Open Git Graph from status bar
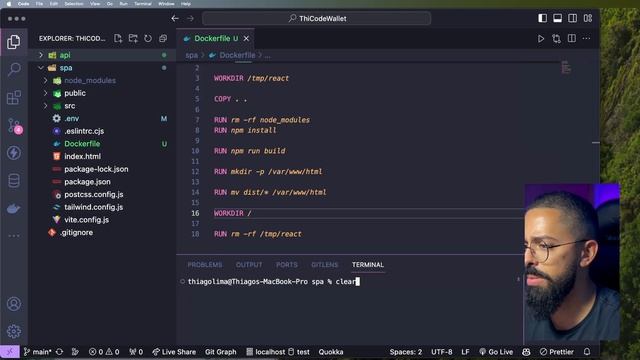The image size is (640, 360). coord(220,351)
